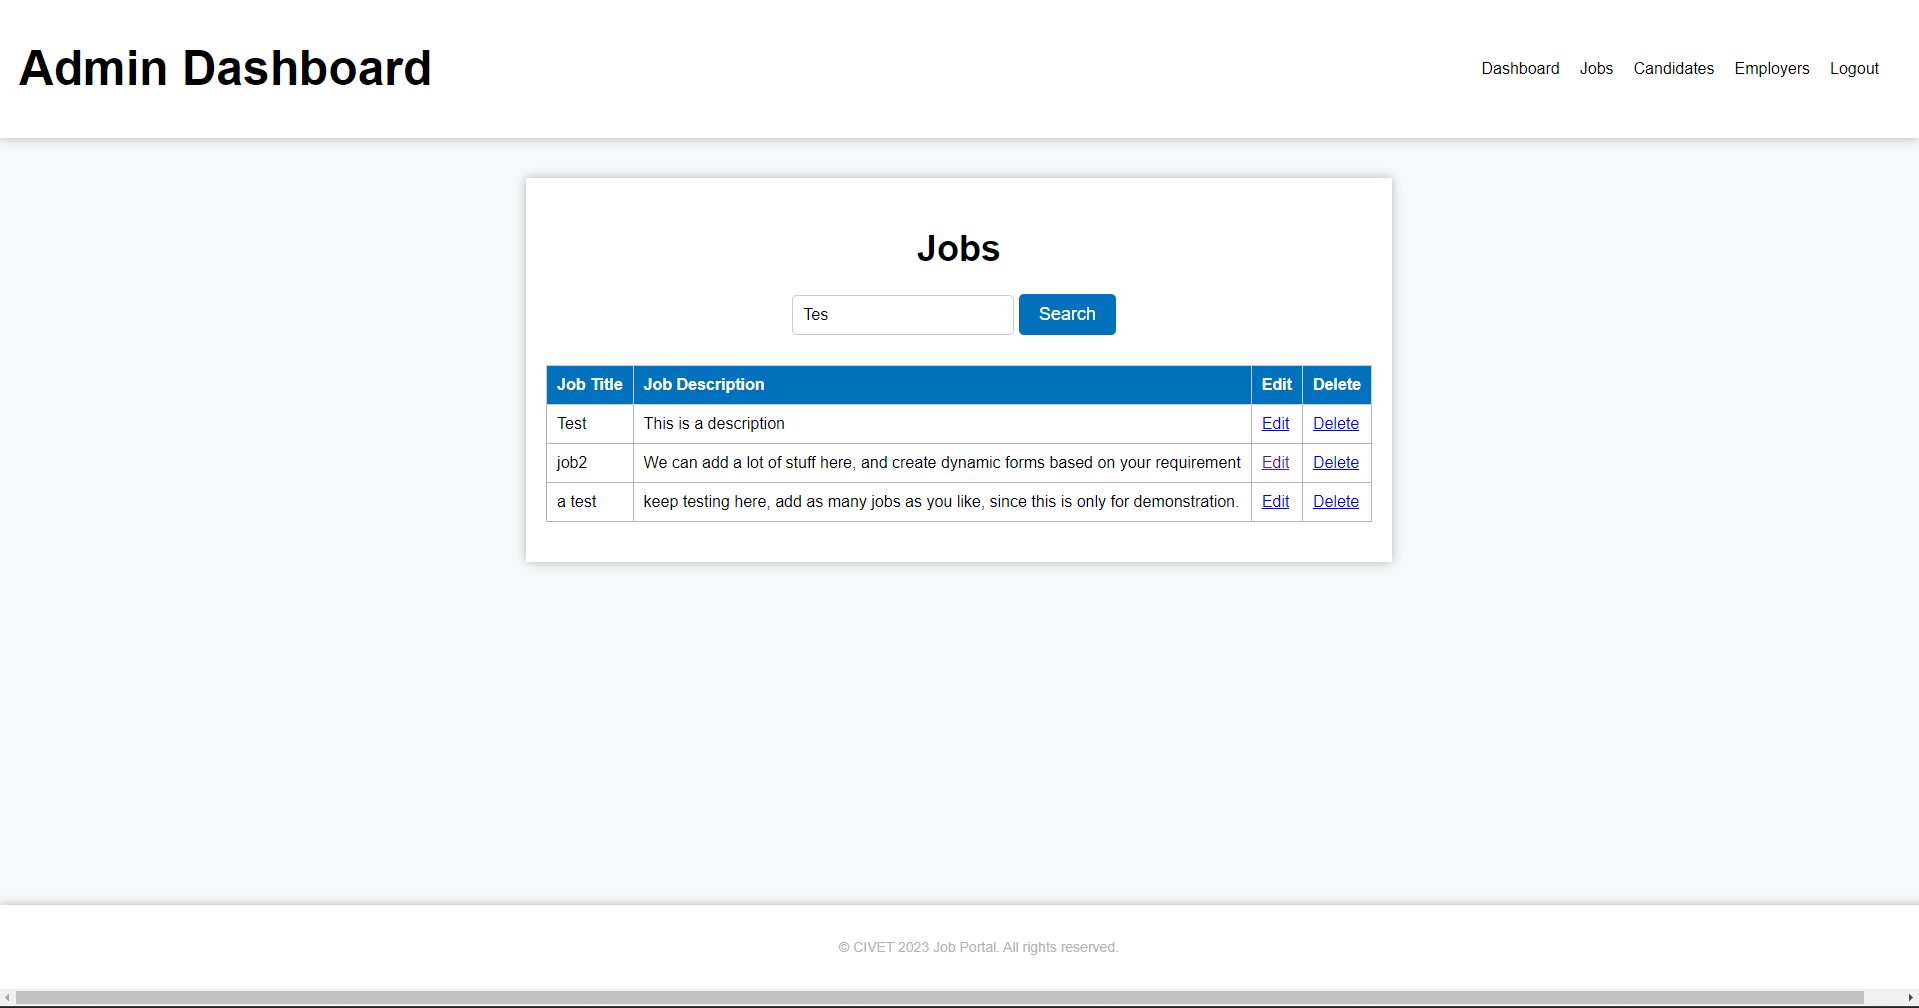This screenshot has width=1919, height=1008.
Task: Click the Admin Dashboard title
Action: [x=225, y=68]
